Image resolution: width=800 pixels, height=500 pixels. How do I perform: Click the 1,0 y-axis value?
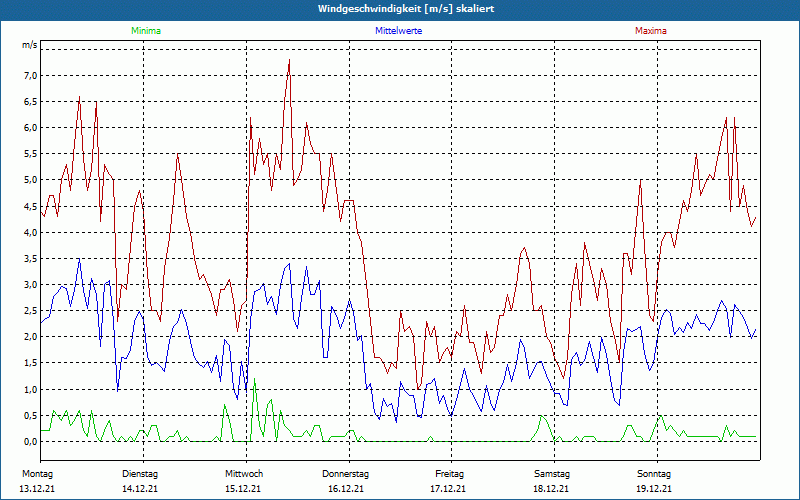tap(31, 389)
